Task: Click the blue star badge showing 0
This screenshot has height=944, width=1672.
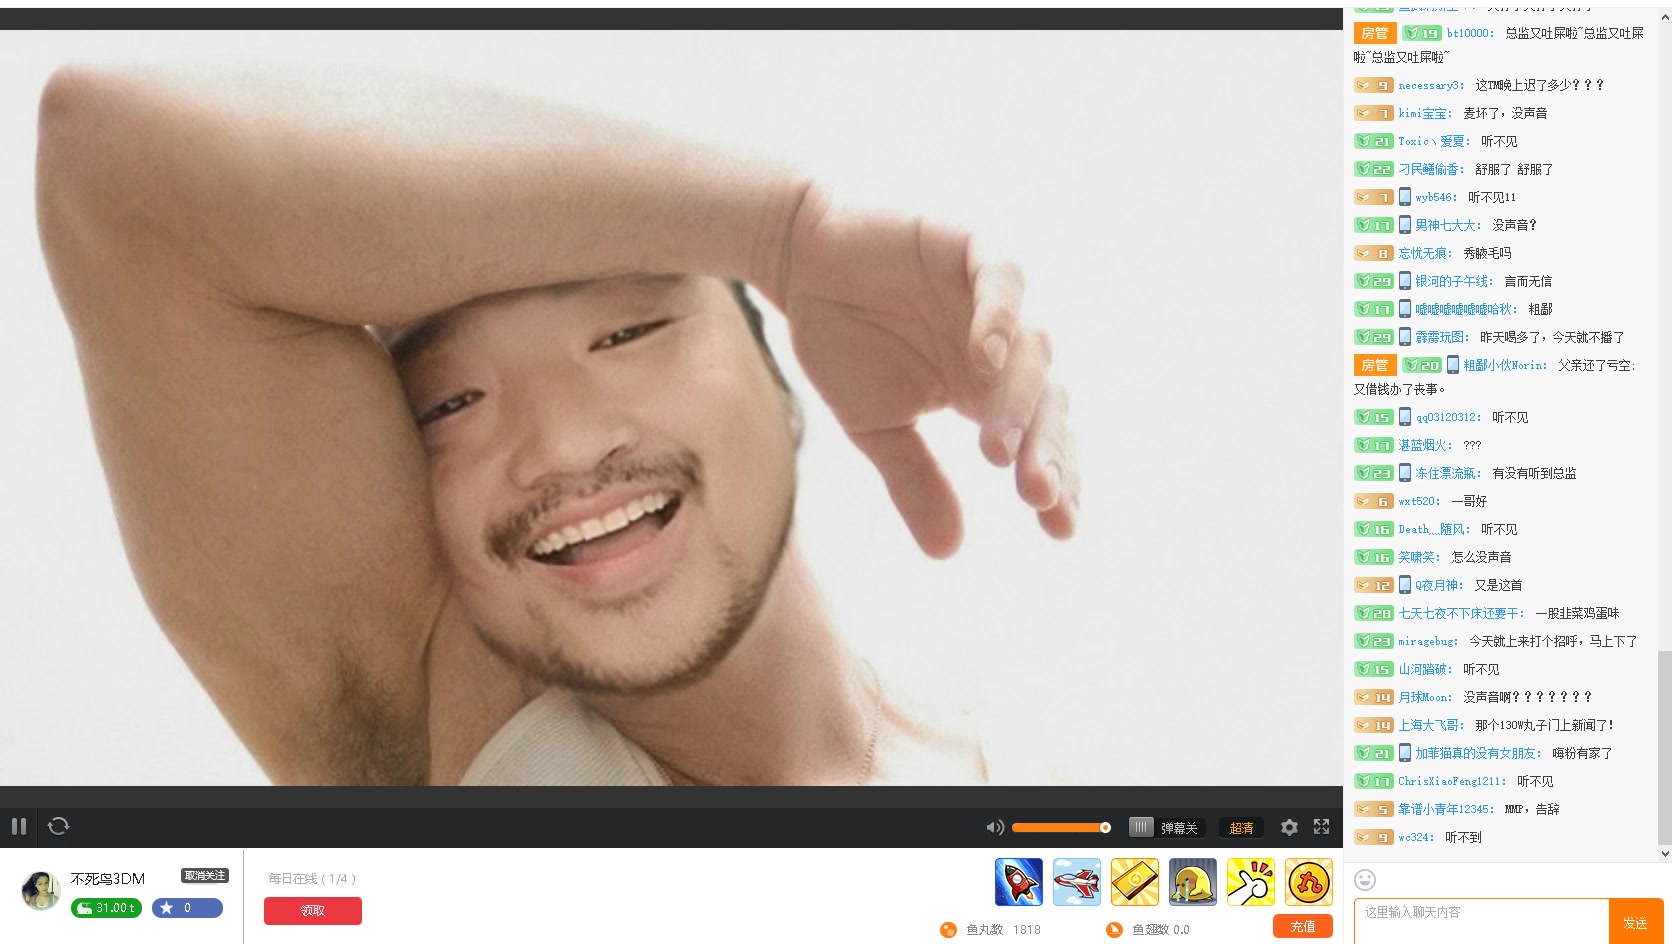Action: [187, 908]
